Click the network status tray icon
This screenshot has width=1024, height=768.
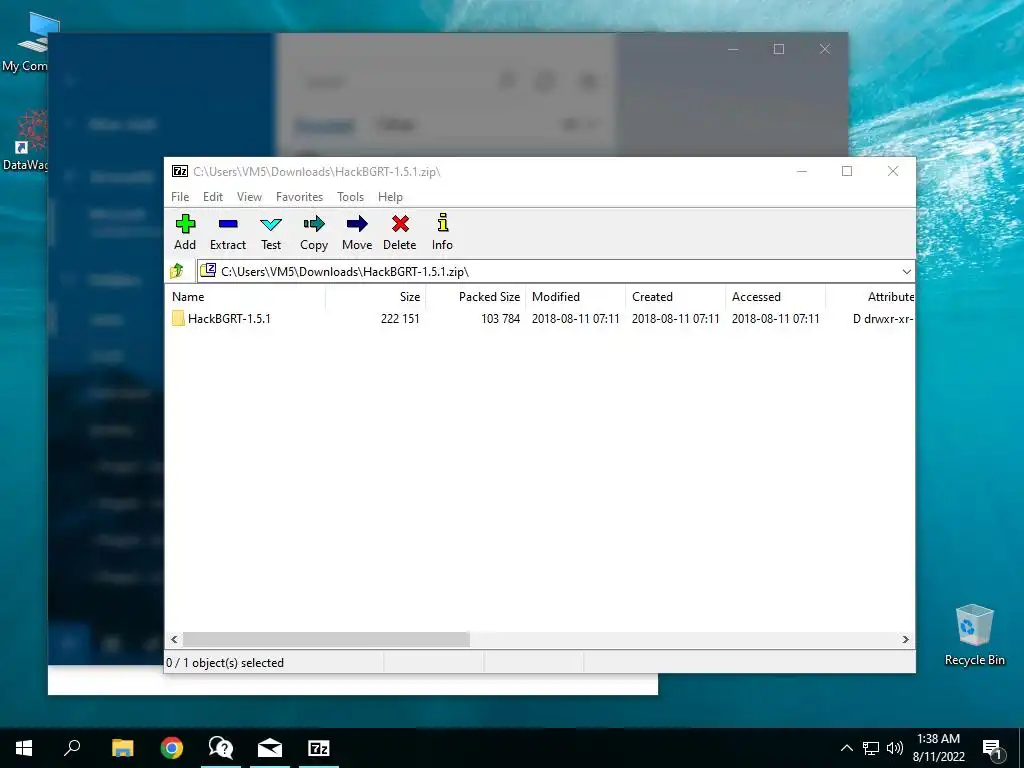[x=871, y=748]
